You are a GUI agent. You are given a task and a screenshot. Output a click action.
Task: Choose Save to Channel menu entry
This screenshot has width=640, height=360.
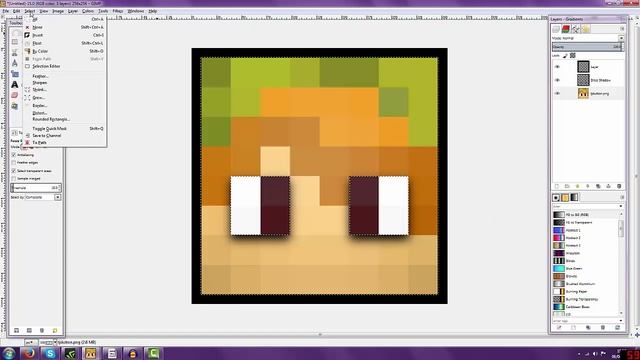[64, 136]
